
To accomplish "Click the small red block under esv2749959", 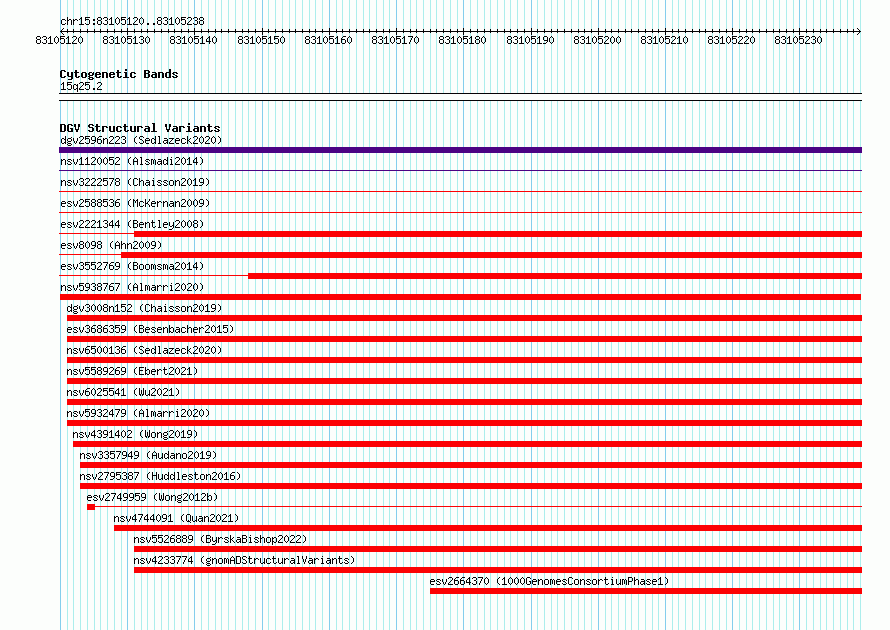I will [x=91, y=507].
